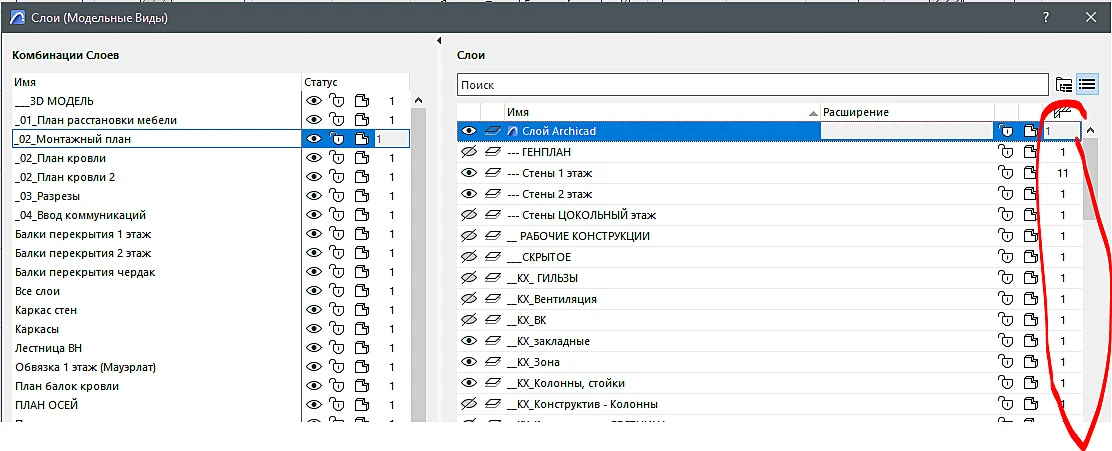Click eye status icon of _02_План кровли combination
Screen dimensions: 1112x451
[314, 158]
